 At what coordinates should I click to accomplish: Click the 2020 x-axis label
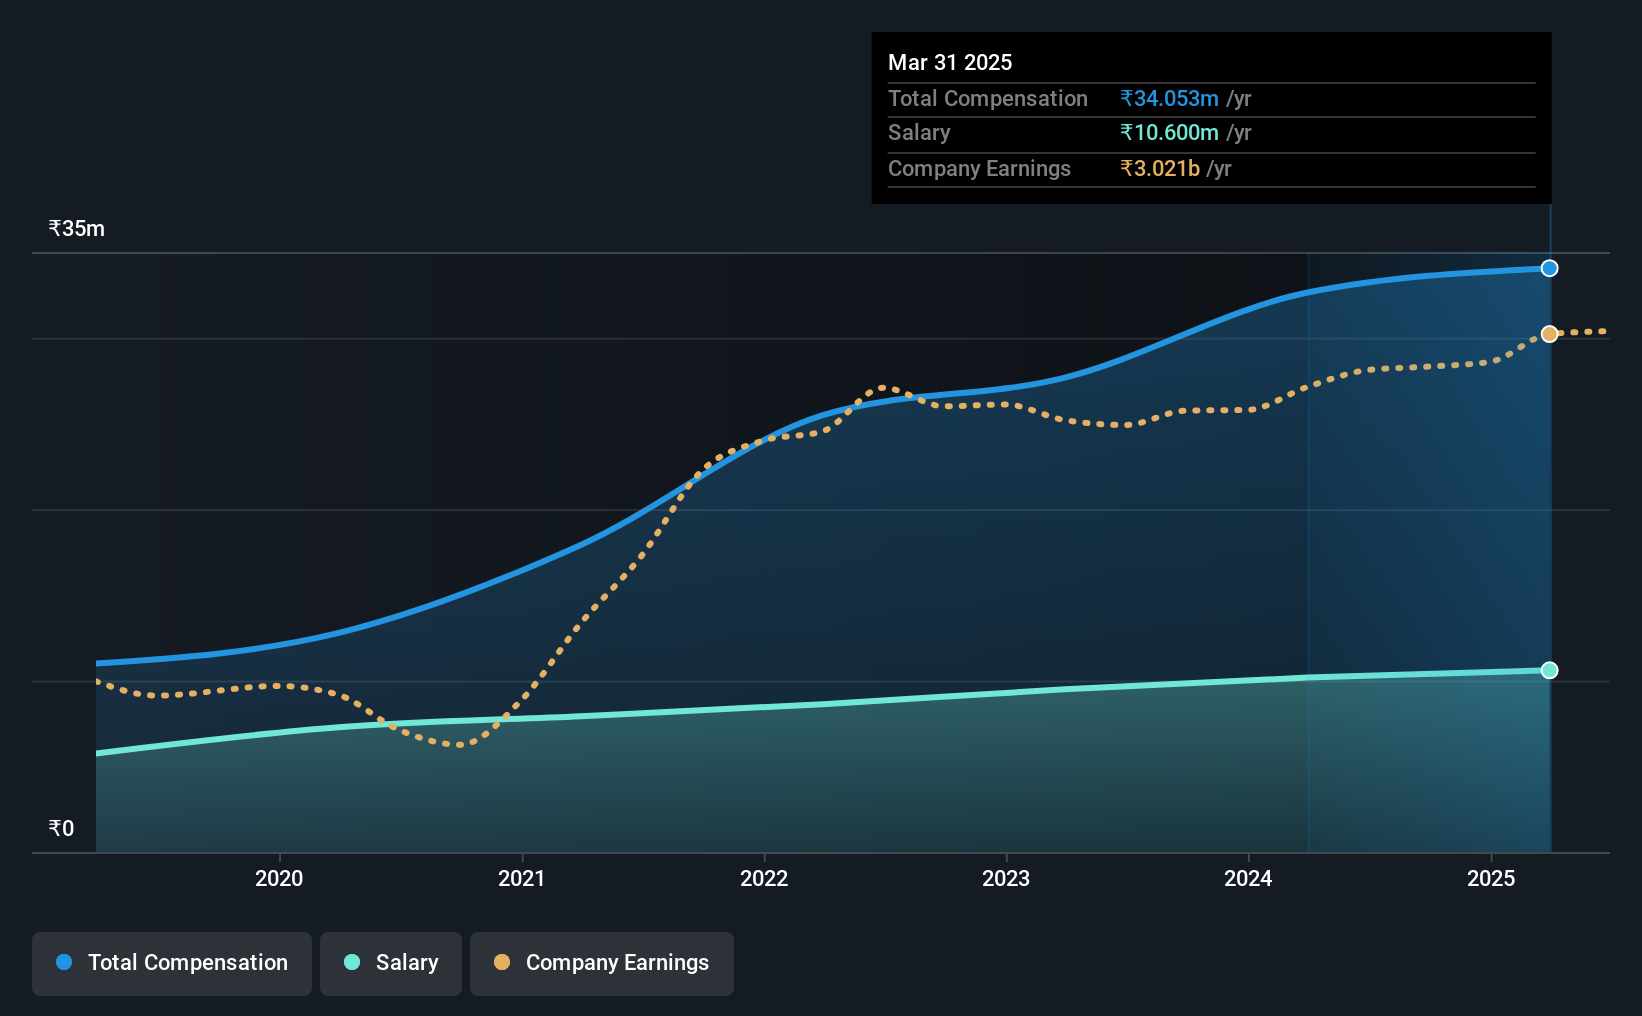[x=279, y=878]
